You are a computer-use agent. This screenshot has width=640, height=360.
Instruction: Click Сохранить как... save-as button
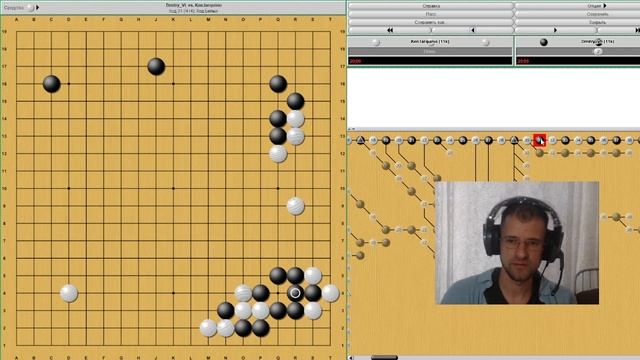pos(431,22)
